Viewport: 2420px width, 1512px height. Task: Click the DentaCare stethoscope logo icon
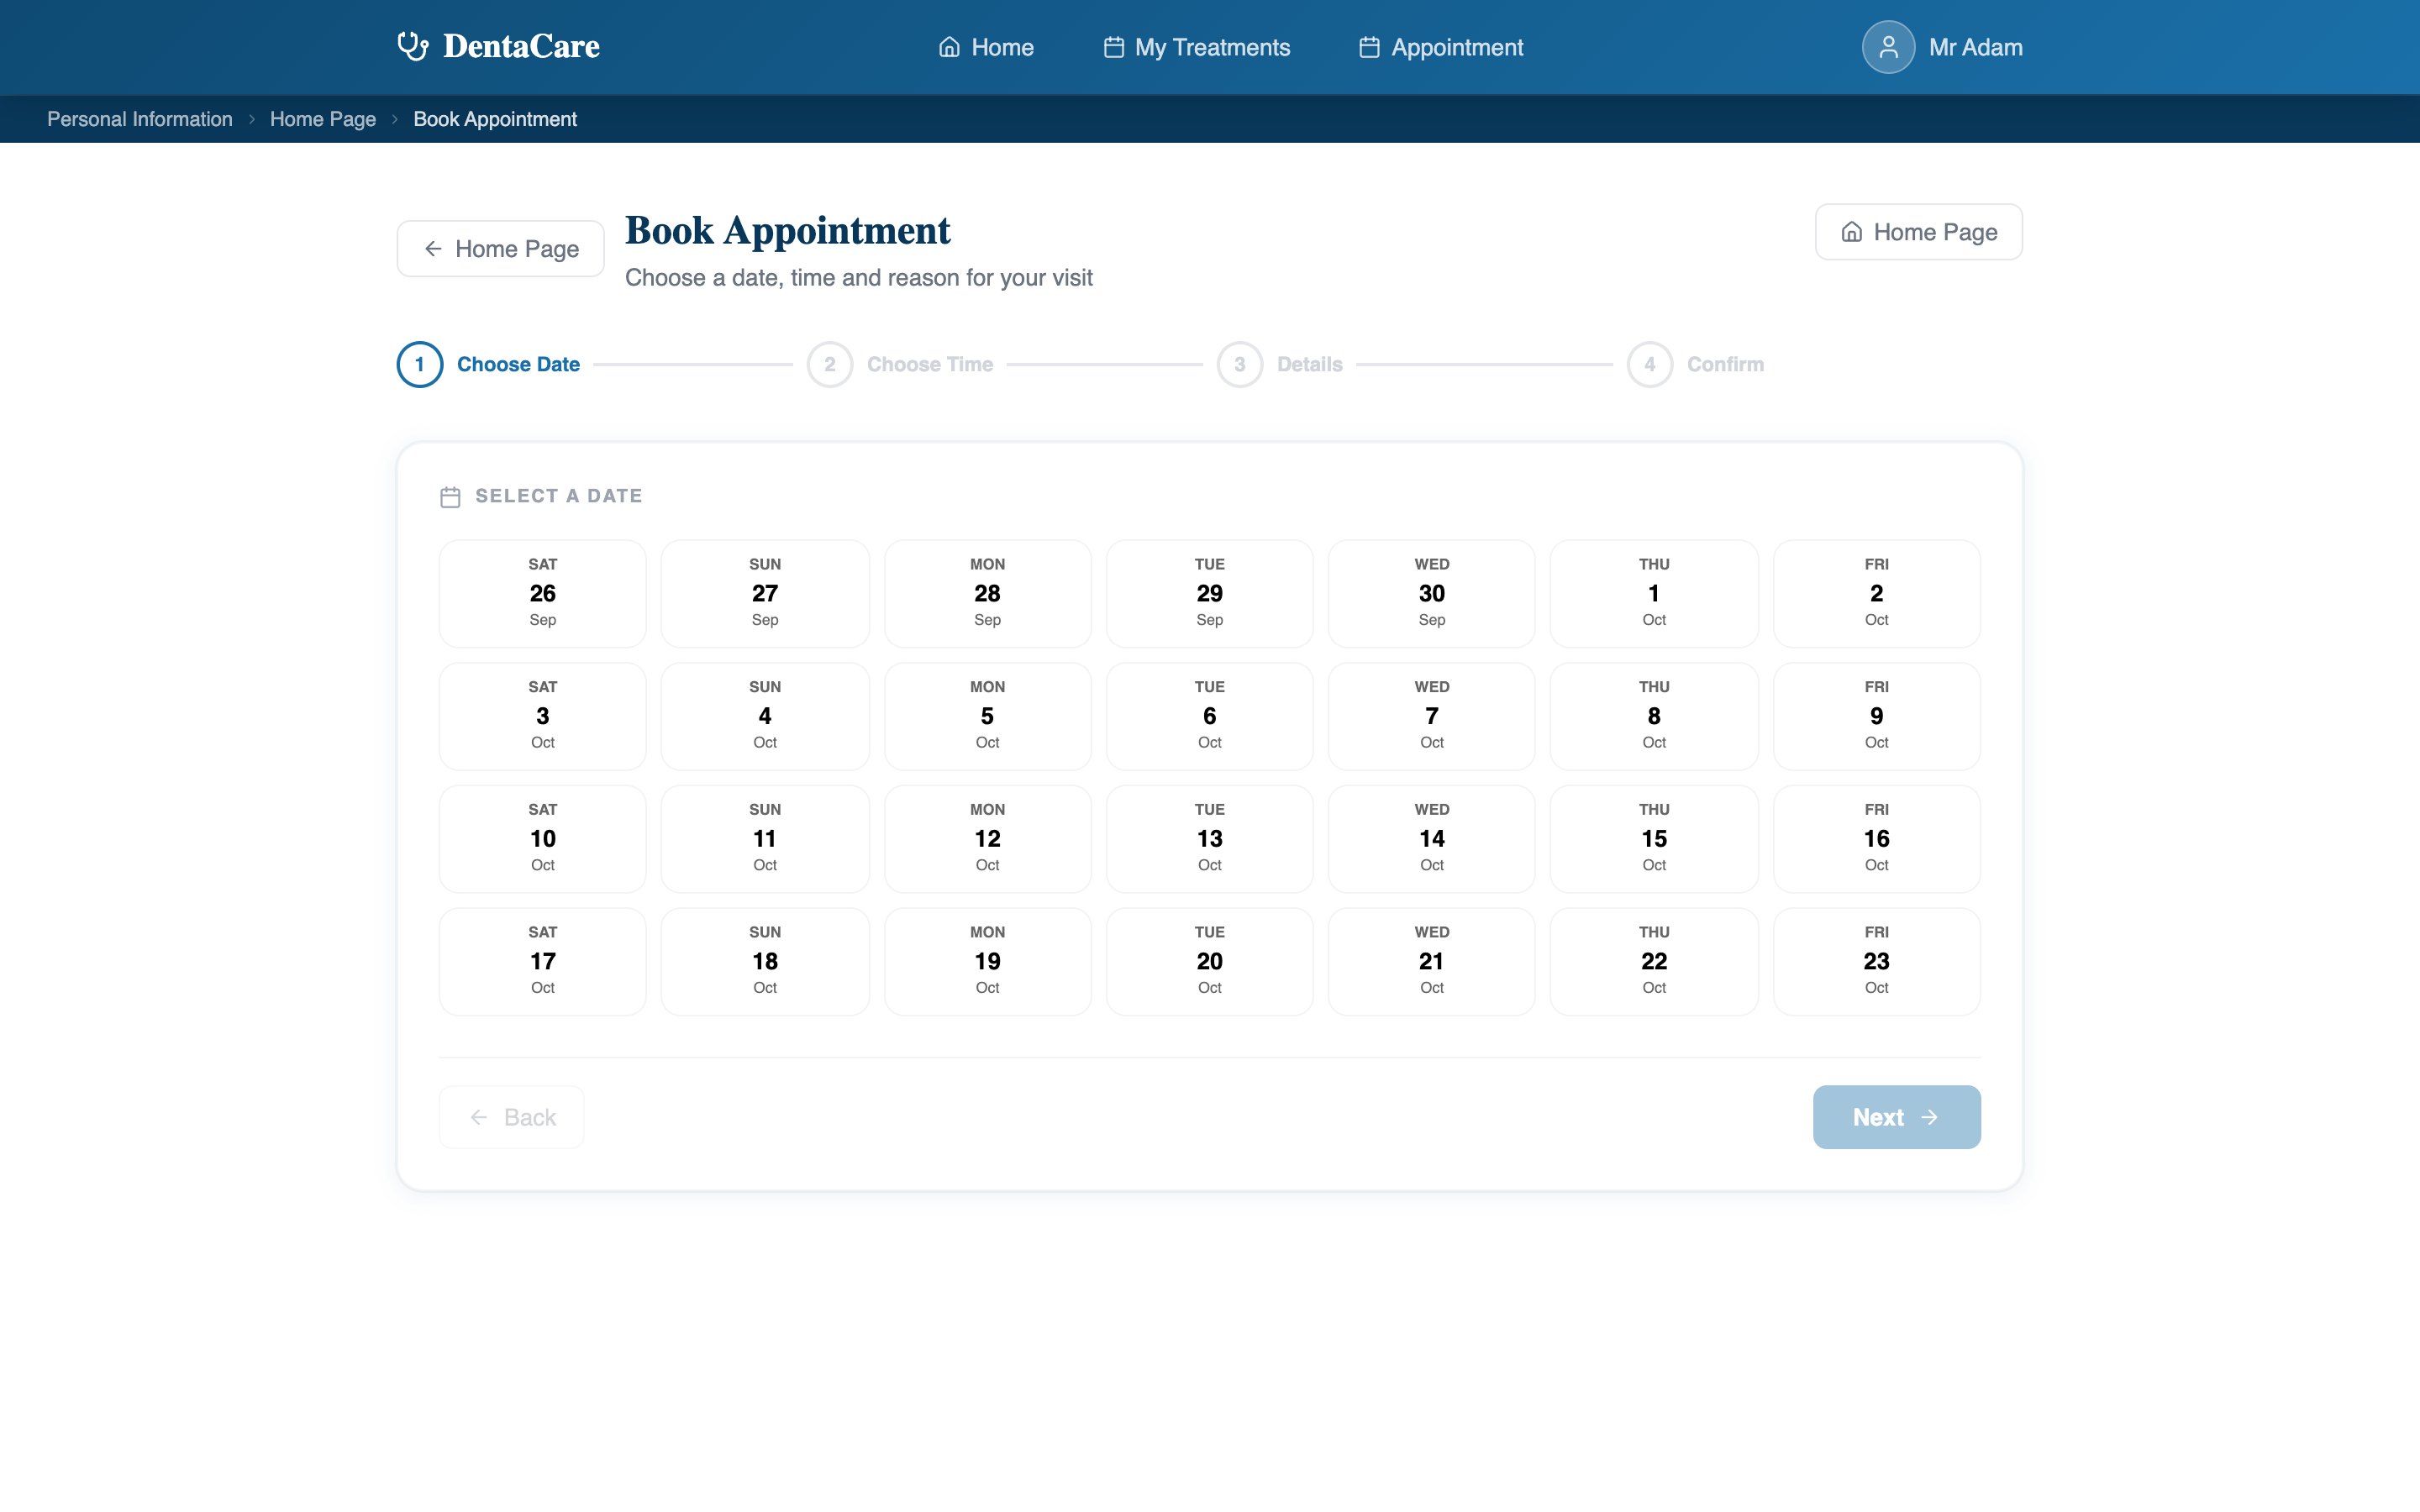[x=413, y=46]
